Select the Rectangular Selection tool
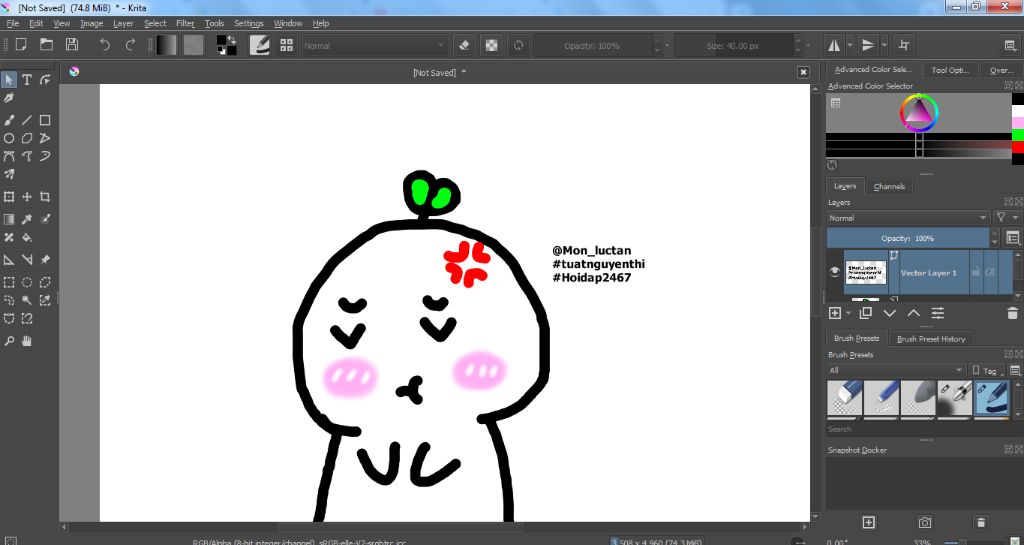The width and height of the screenshot is (1024, 545). (x=9, y=283)
